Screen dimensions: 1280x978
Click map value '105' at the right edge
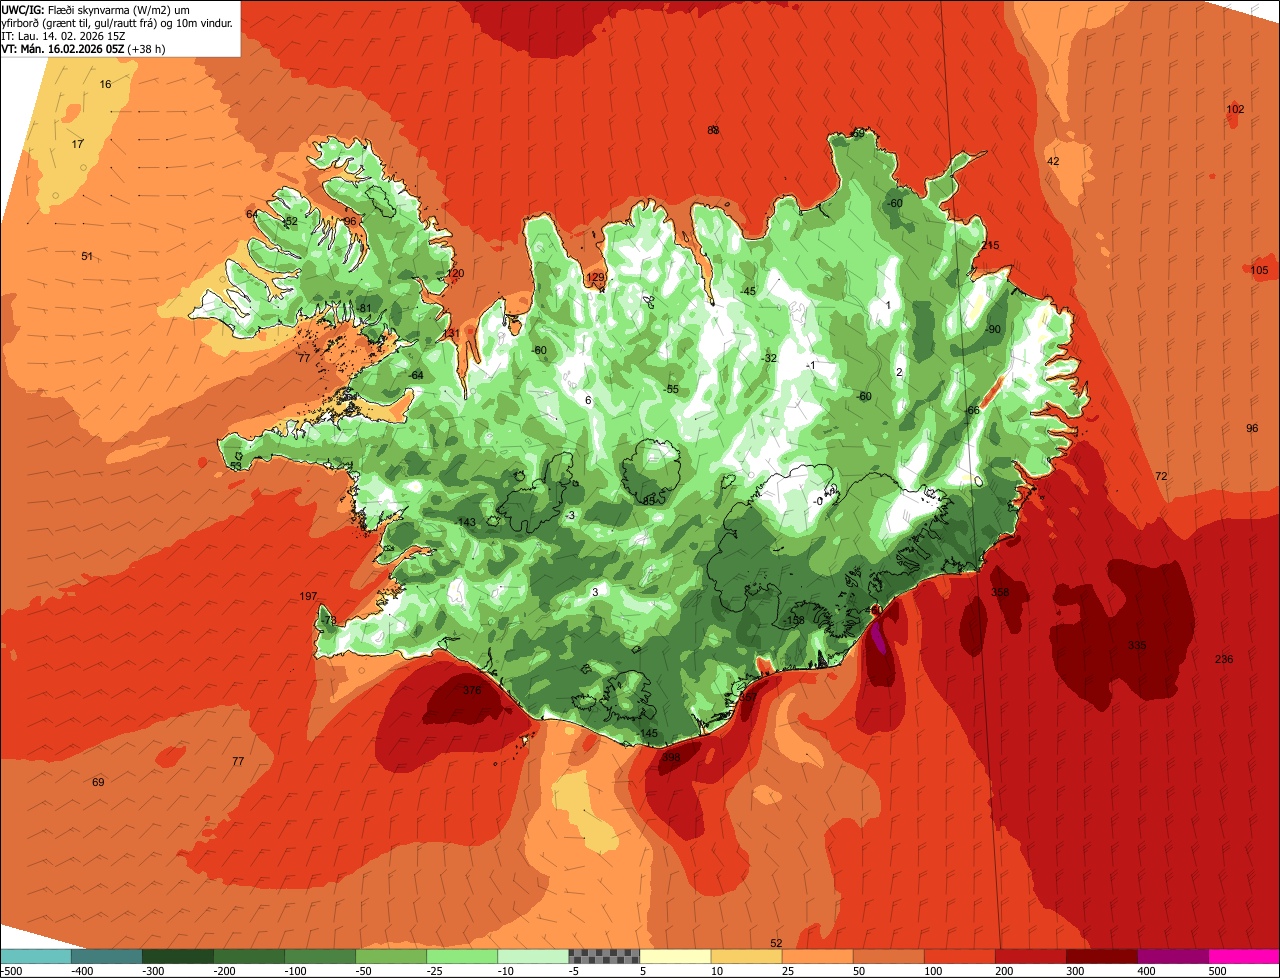click(1259, 270)
